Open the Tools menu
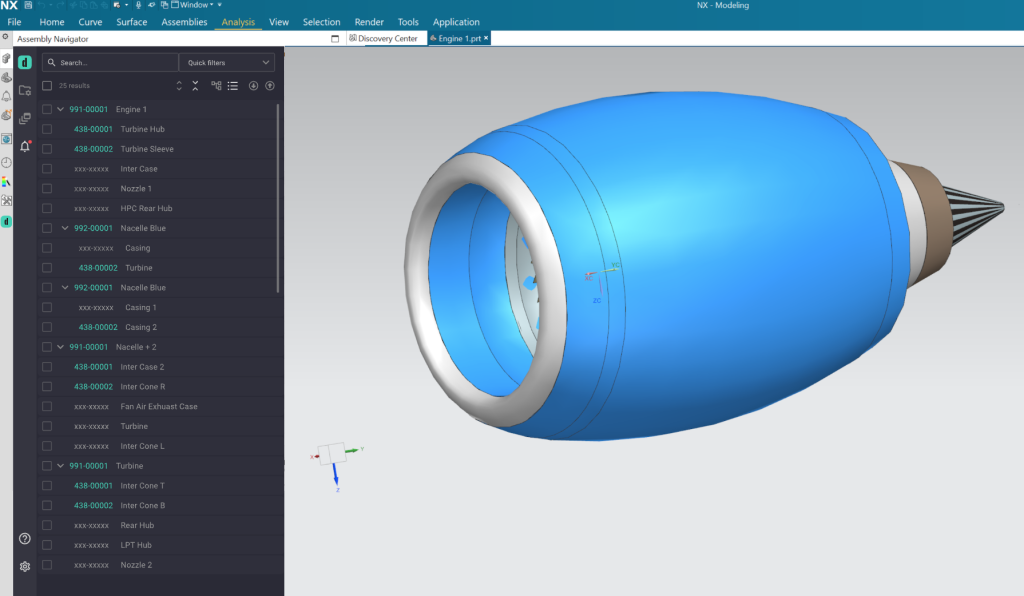The width and height of the screenshot is (1024, 596). 407,21
